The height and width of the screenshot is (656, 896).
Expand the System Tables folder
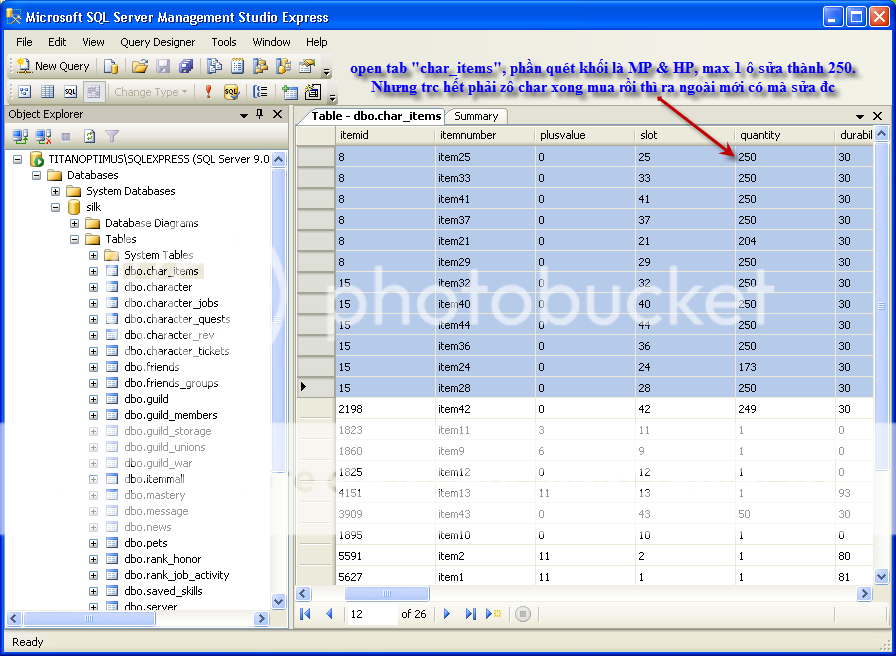coord(93,255)
